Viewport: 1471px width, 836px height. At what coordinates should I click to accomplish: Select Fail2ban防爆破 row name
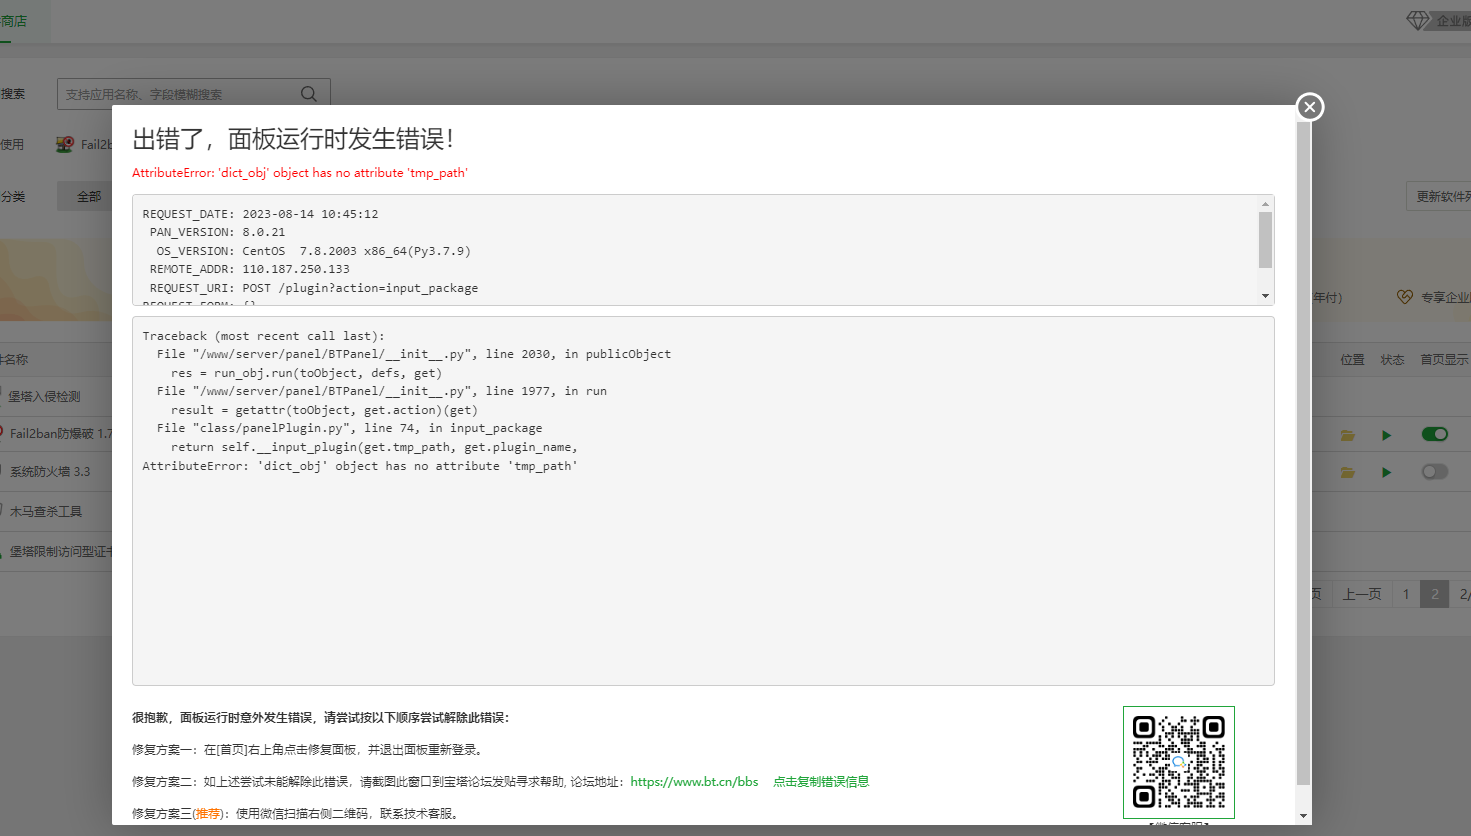(x=61, y=434)
